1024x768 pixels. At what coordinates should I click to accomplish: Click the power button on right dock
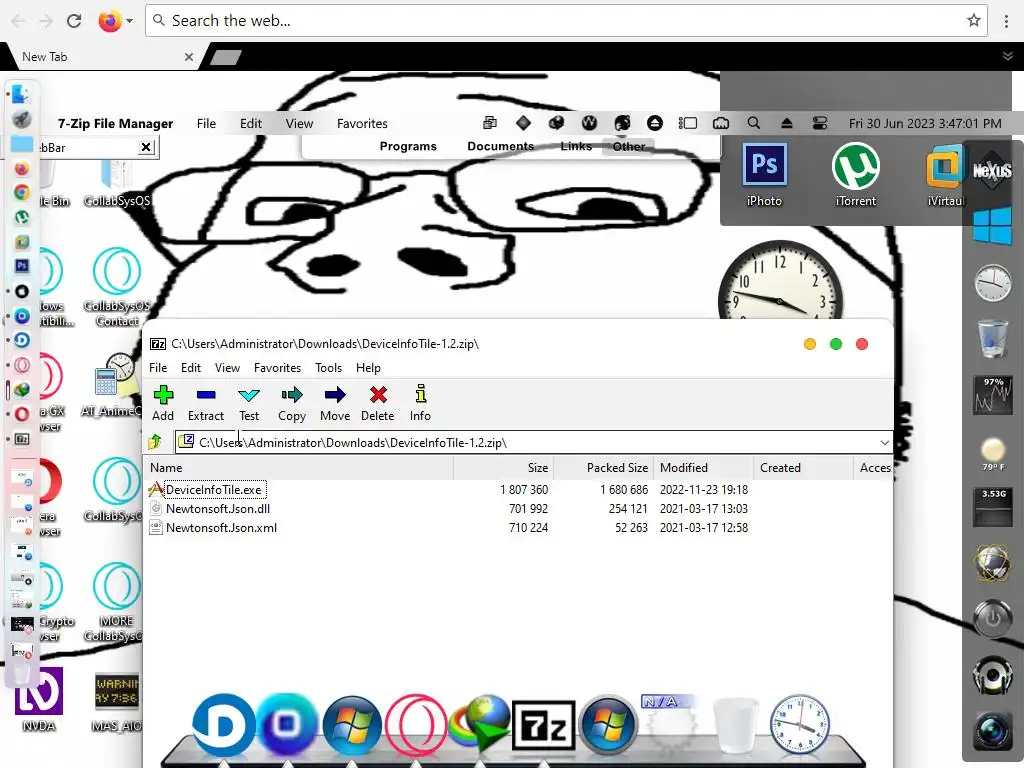(993, 617)
